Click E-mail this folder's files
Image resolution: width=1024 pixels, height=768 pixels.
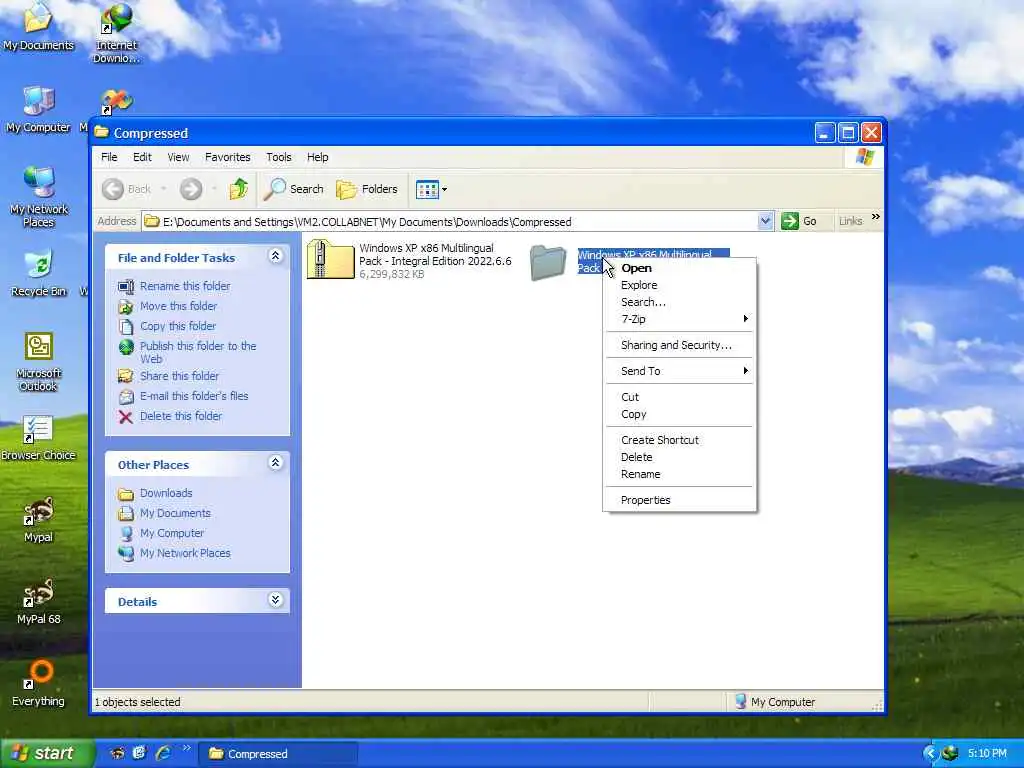coord(194,396)
